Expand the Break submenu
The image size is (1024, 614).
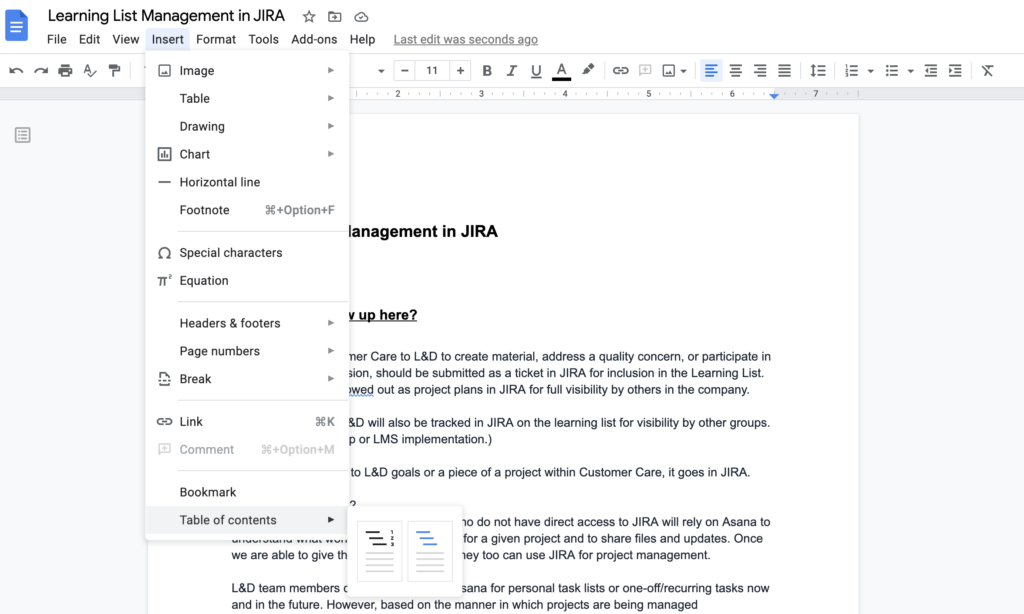coord(247,379)
